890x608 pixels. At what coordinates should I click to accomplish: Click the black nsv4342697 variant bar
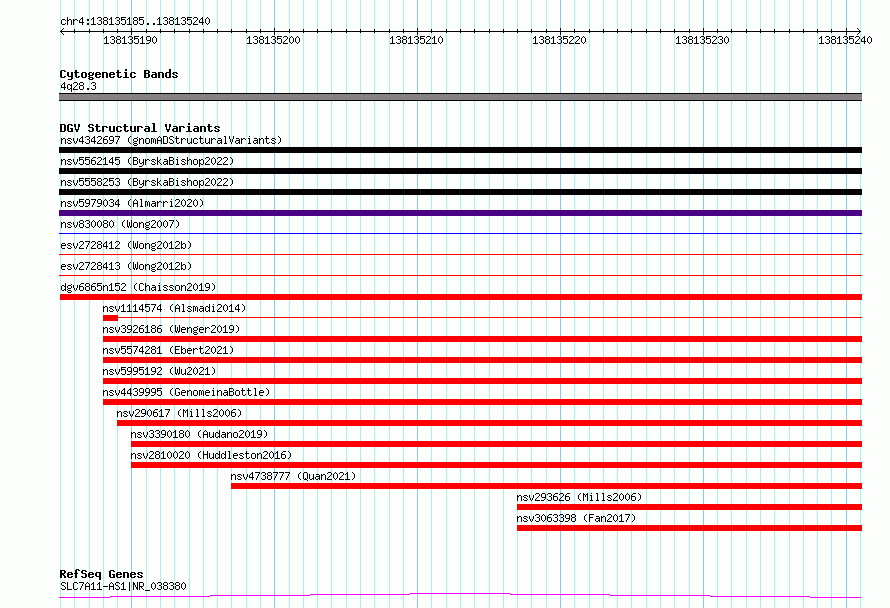point(460,150)
